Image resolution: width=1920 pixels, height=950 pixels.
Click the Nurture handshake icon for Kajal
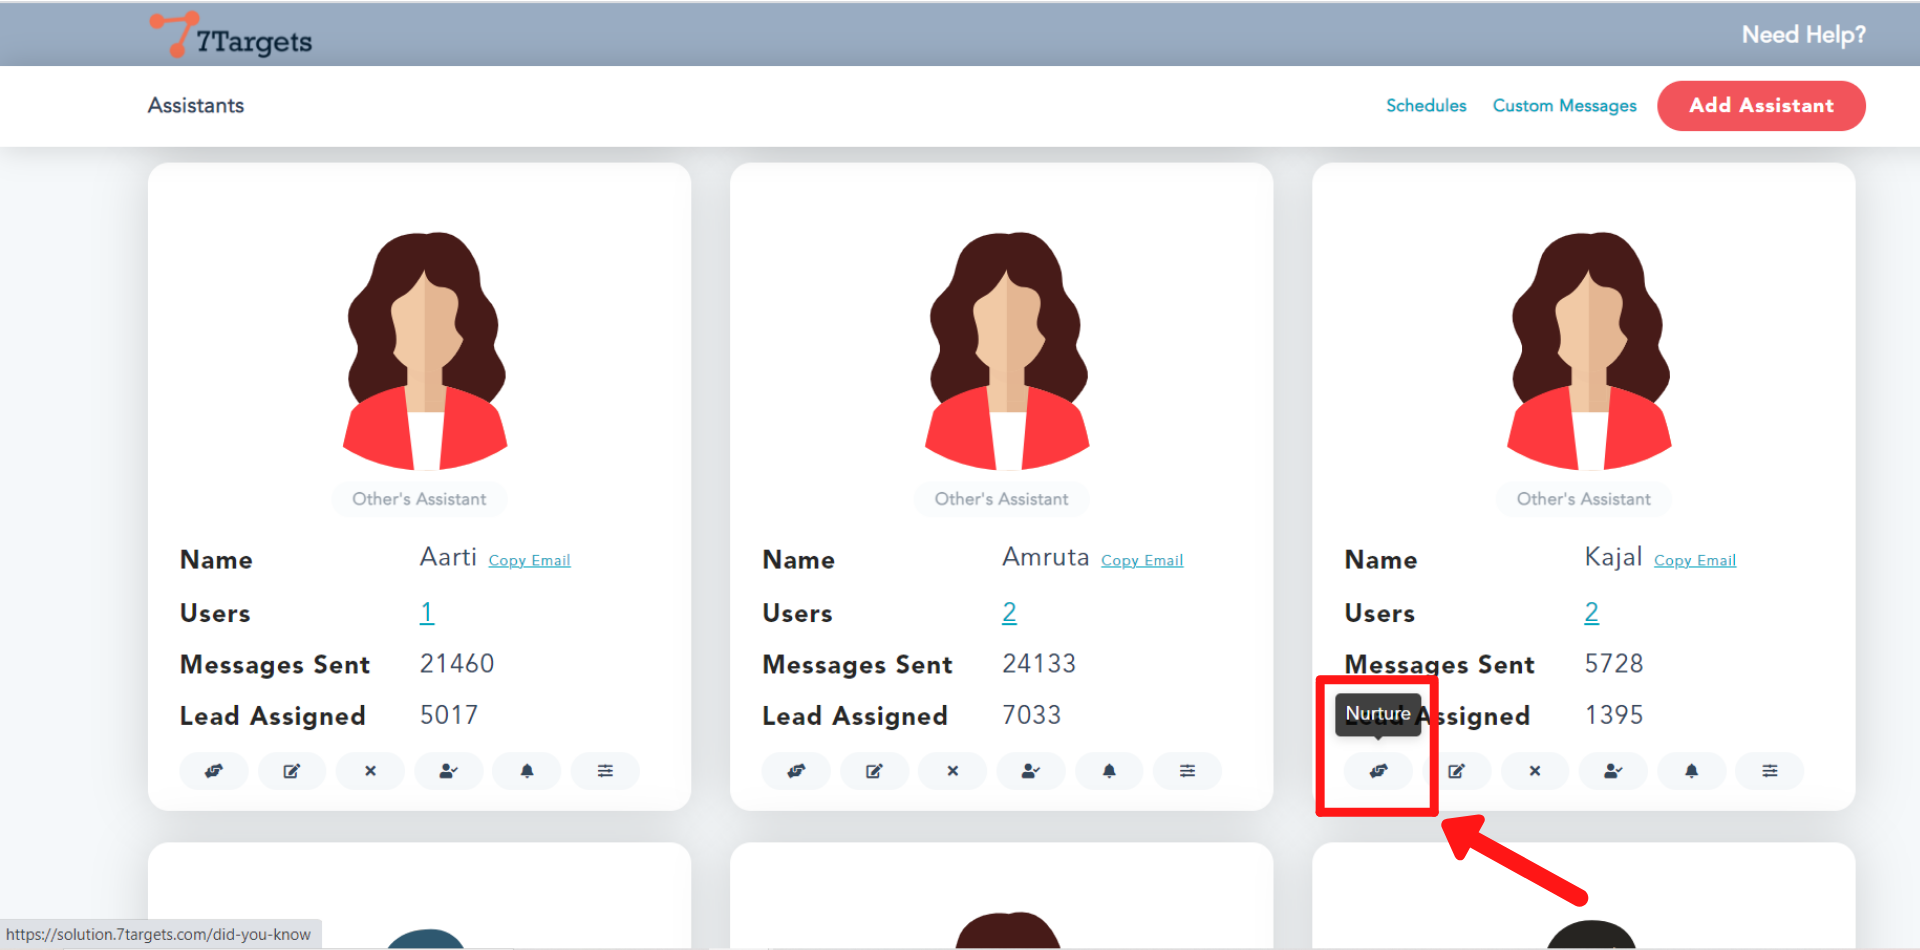click(x=1378, y=771)
